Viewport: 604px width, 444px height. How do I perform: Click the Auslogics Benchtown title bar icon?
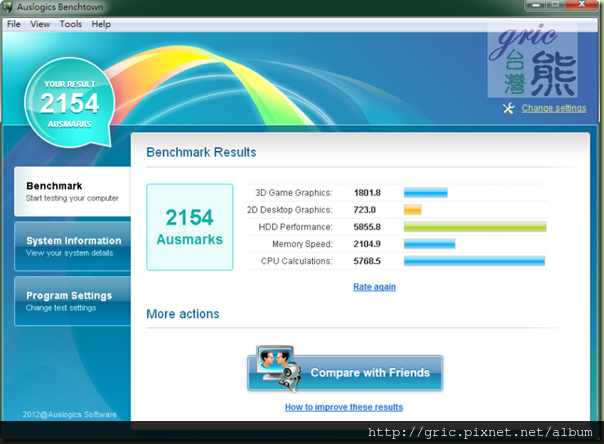[7, 7]
